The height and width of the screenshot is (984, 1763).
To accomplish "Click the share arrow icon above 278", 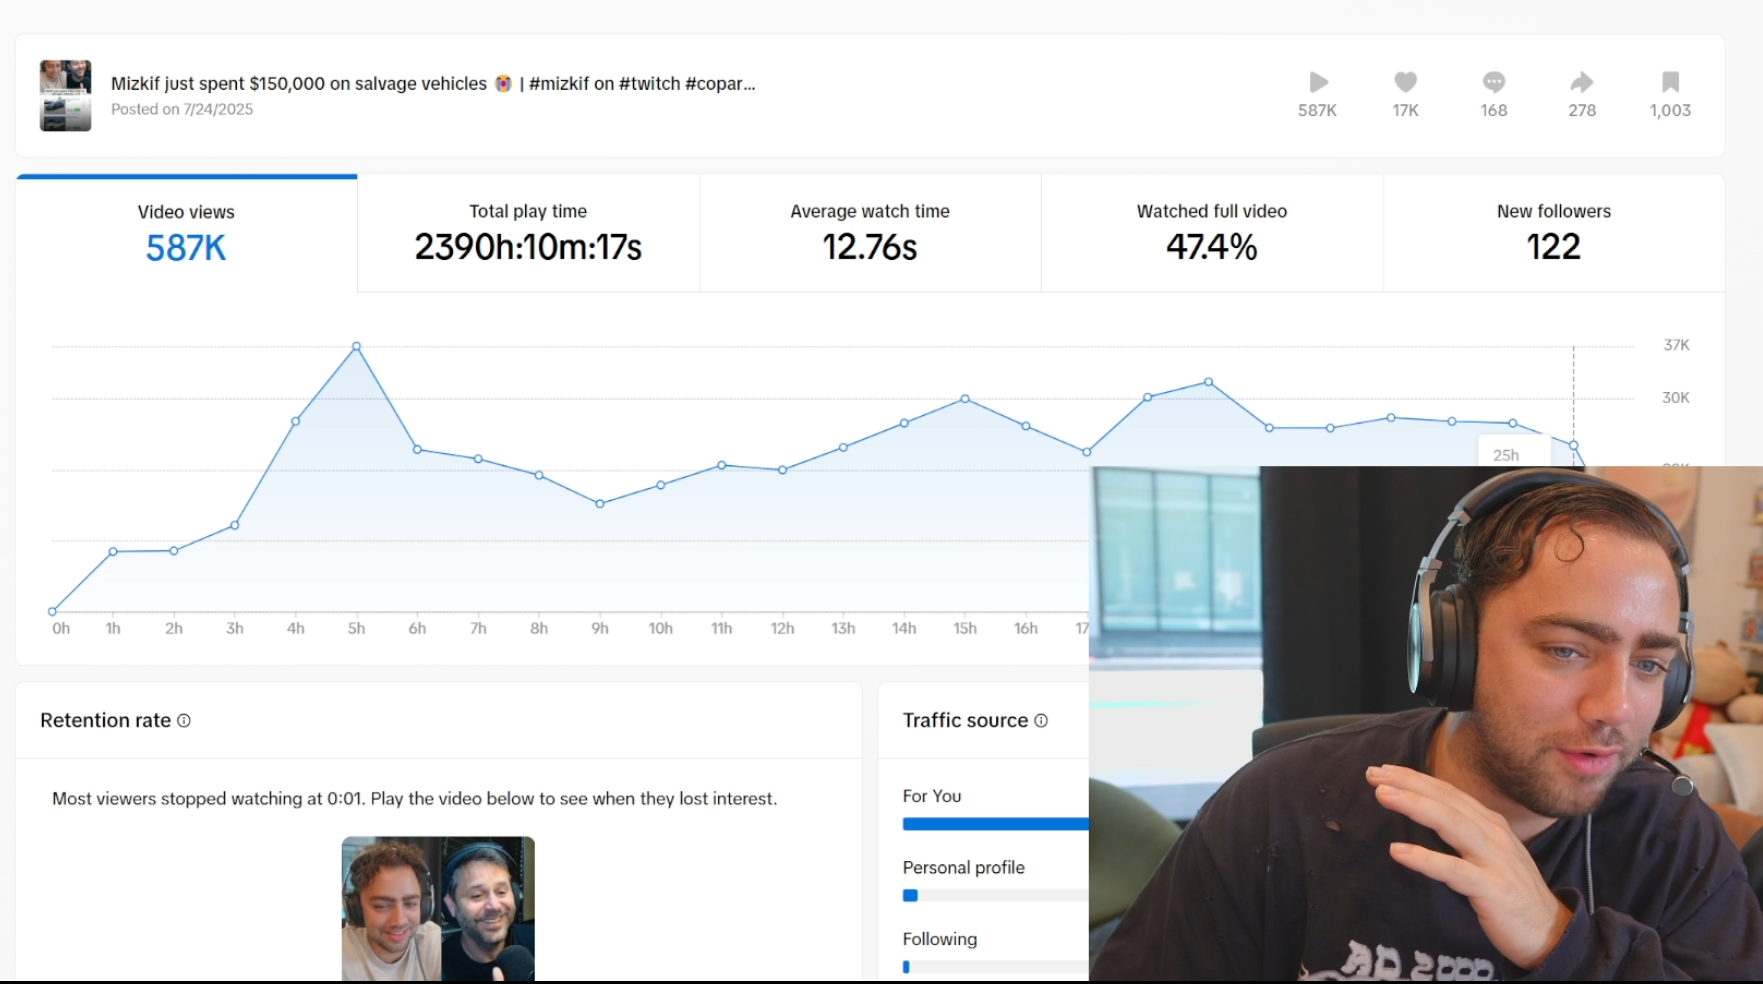I will click(1582, 82).
